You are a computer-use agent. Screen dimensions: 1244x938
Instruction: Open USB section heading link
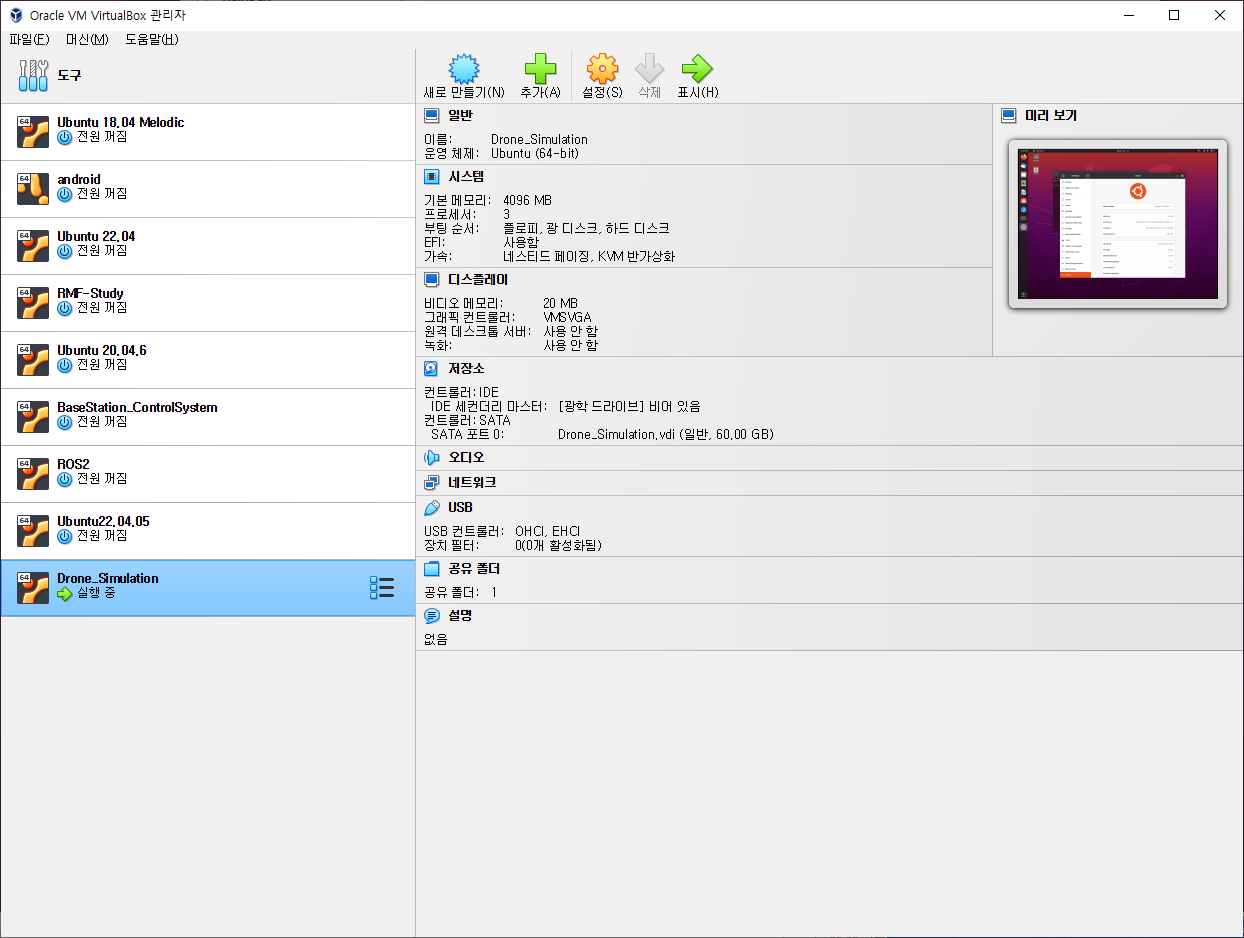[460, 508]
